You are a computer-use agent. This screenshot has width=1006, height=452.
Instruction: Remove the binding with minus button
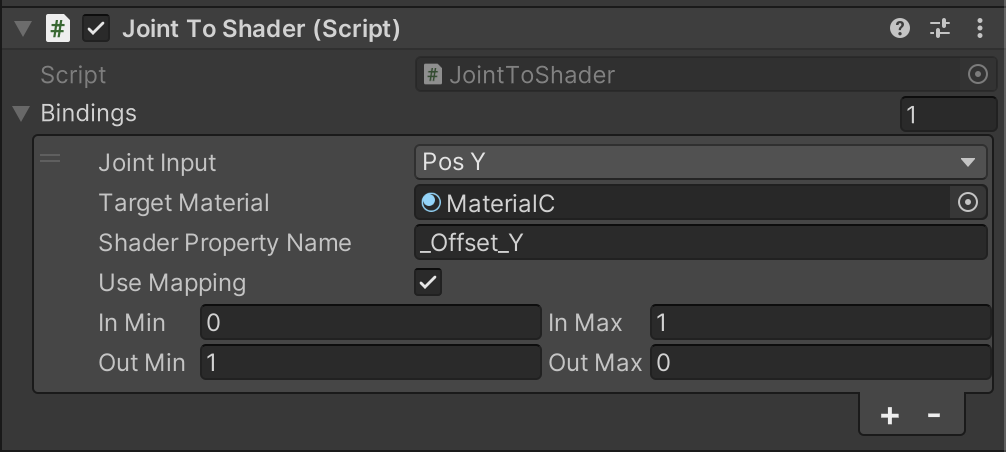point(934,415)
